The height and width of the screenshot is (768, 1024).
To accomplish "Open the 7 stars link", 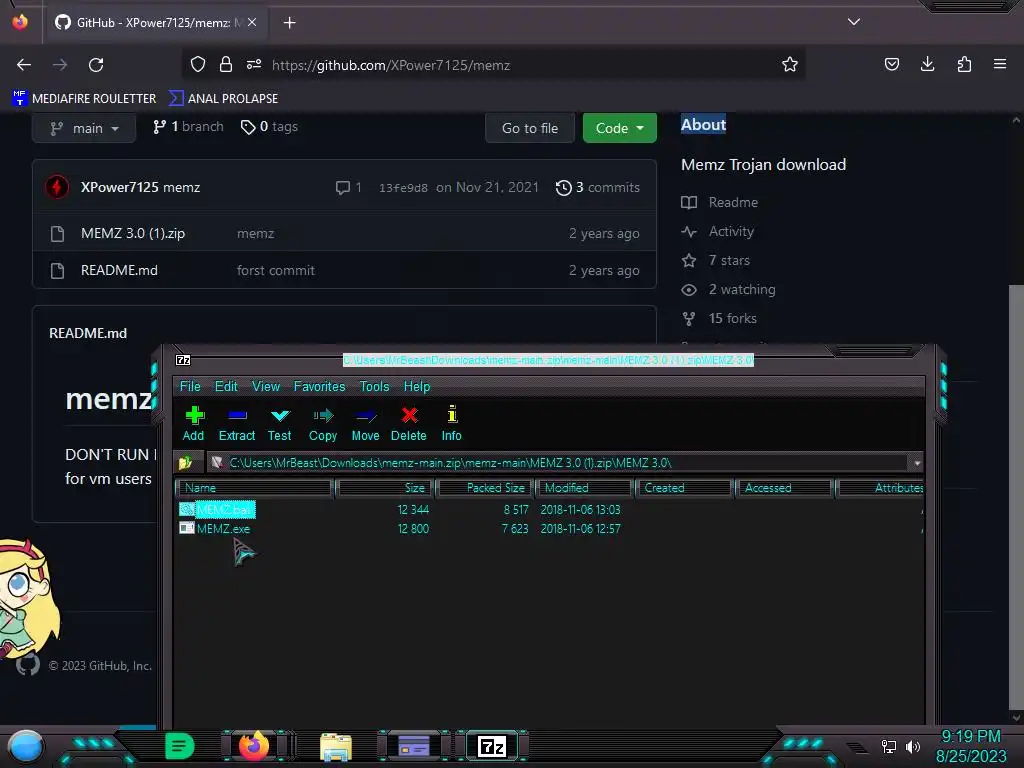I will (x=716, y=261).
